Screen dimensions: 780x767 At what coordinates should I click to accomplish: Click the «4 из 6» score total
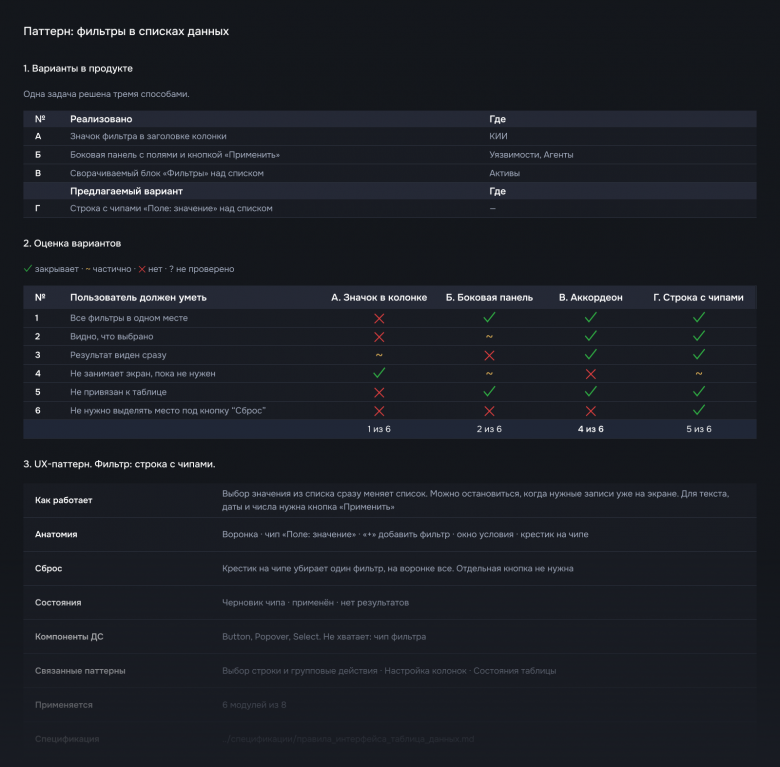(x=590, y=429)
